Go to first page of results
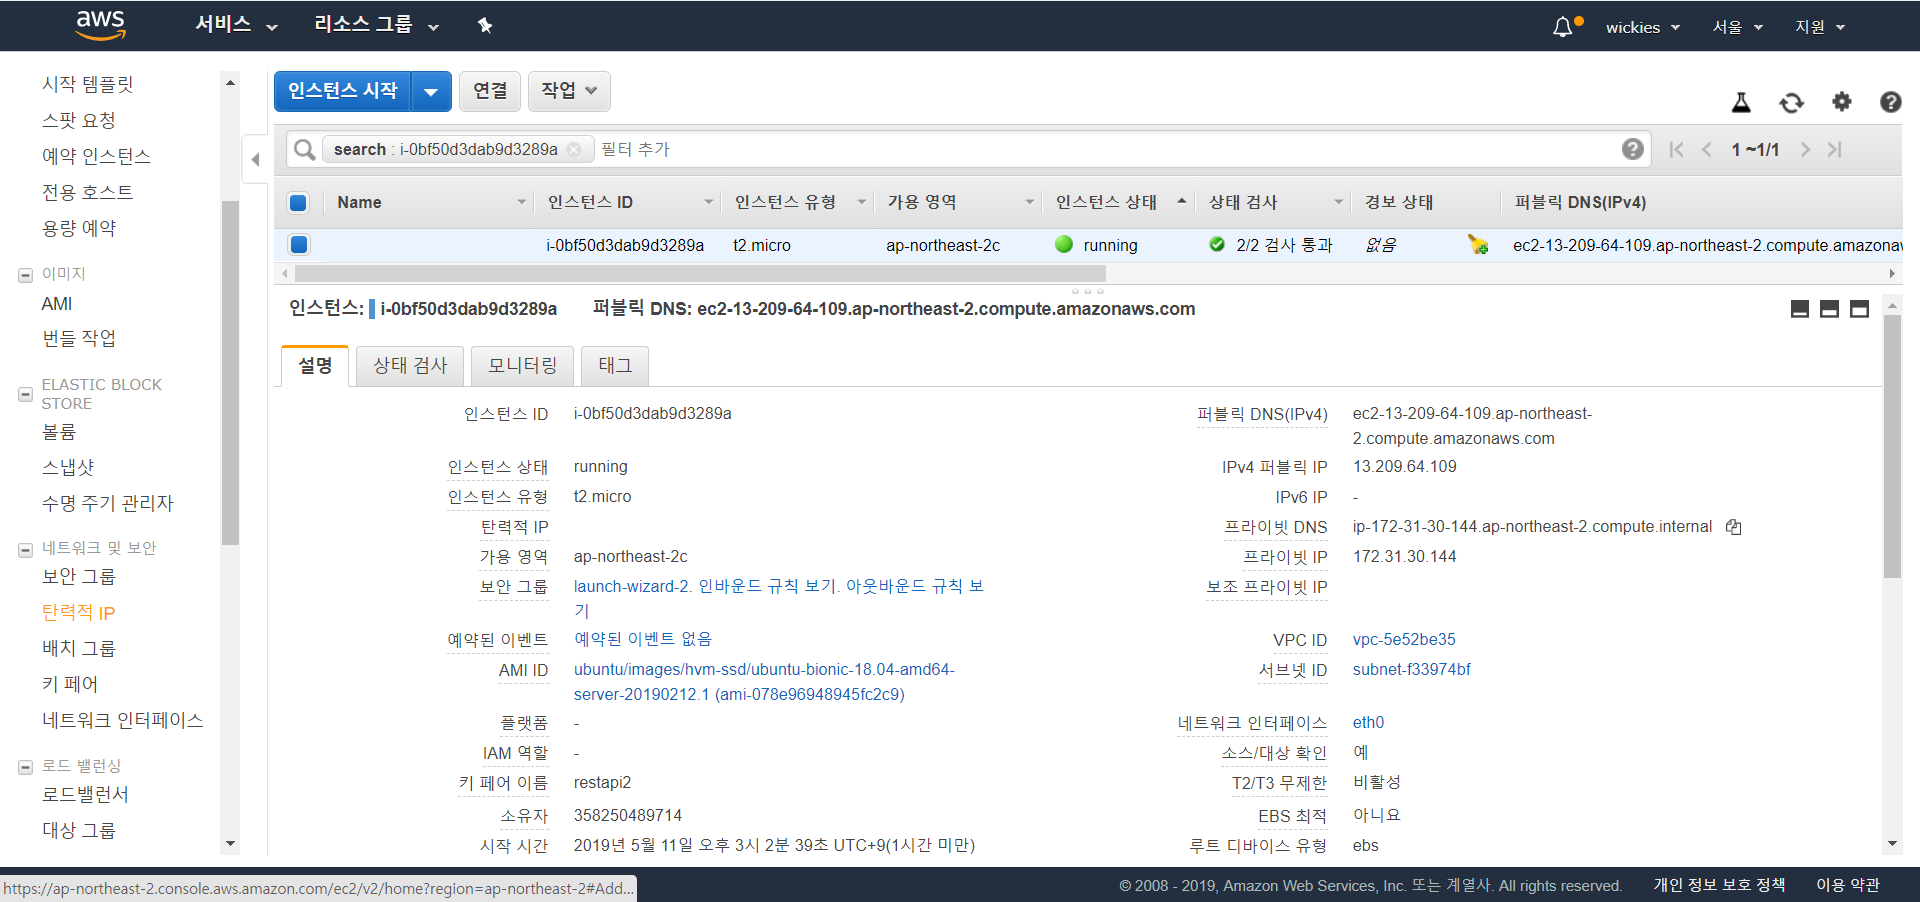Screen dimensions: 1920x902 1677,149
